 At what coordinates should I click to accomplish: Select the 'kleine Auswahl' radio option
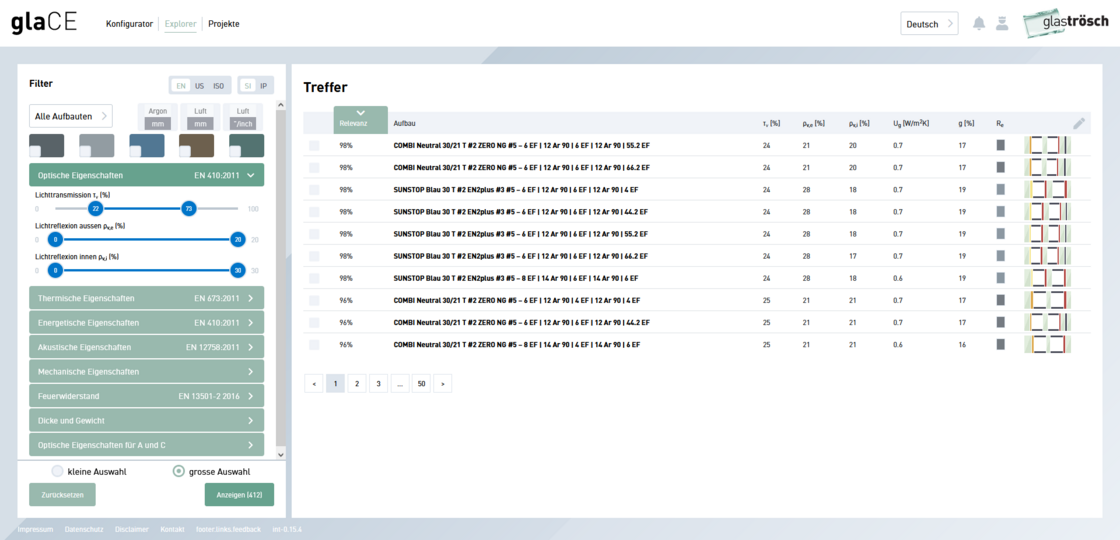point(57,471)
